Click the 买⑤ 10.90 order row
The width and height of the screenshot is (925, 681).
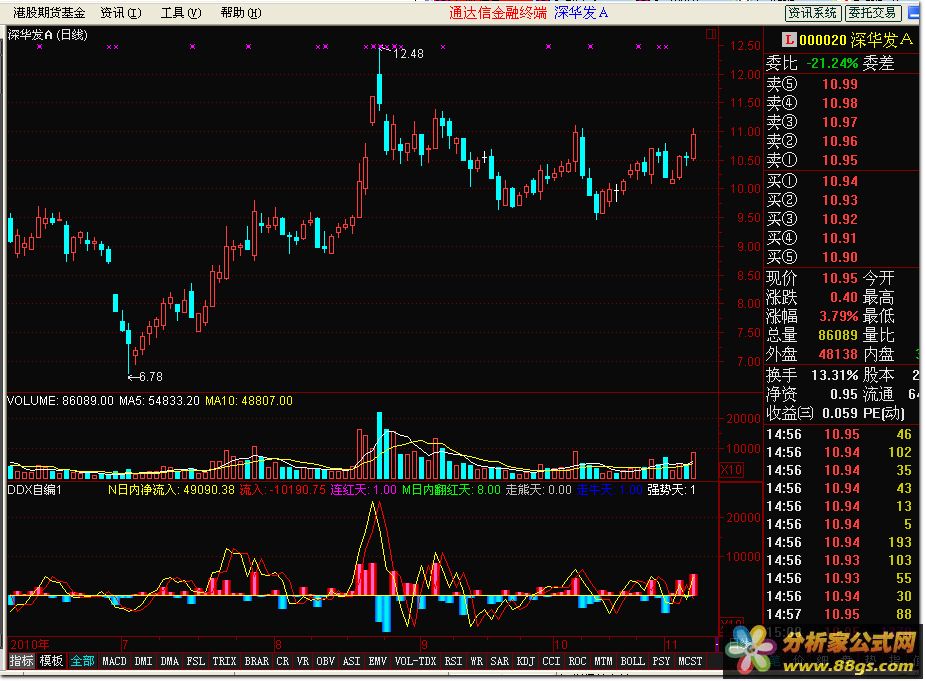pyautogui.click(x=812, y=257)
